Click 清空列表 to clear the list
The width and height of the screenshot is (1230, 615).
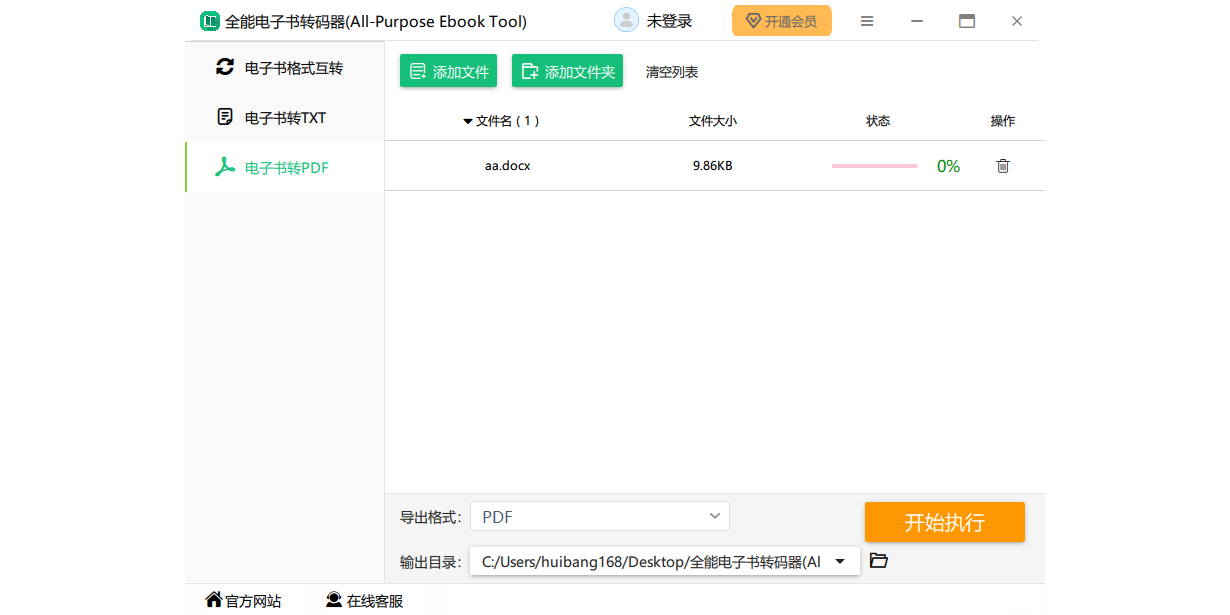click(x=671, y=71)
